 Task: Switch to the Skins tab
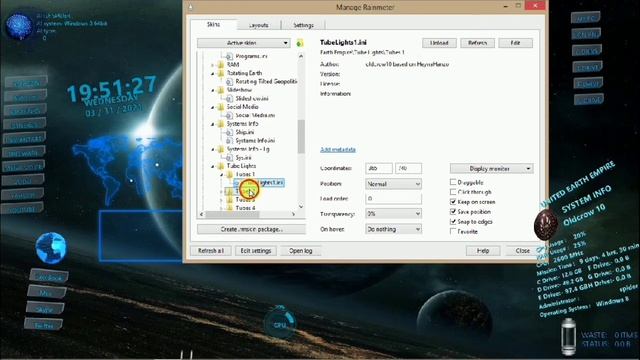coord(213,24)
